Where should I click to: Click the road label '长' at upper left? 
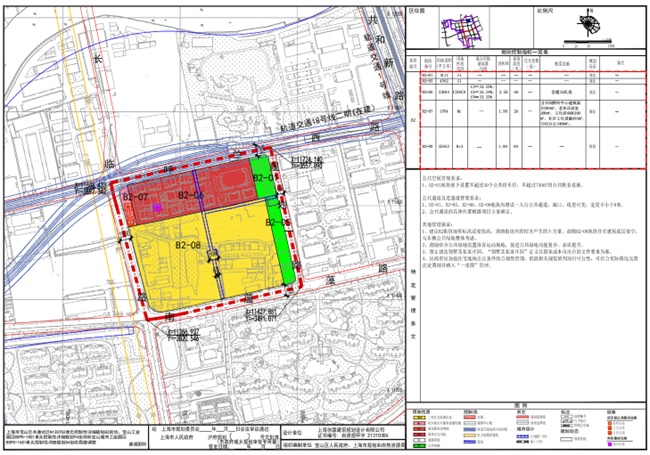point(97,58)
